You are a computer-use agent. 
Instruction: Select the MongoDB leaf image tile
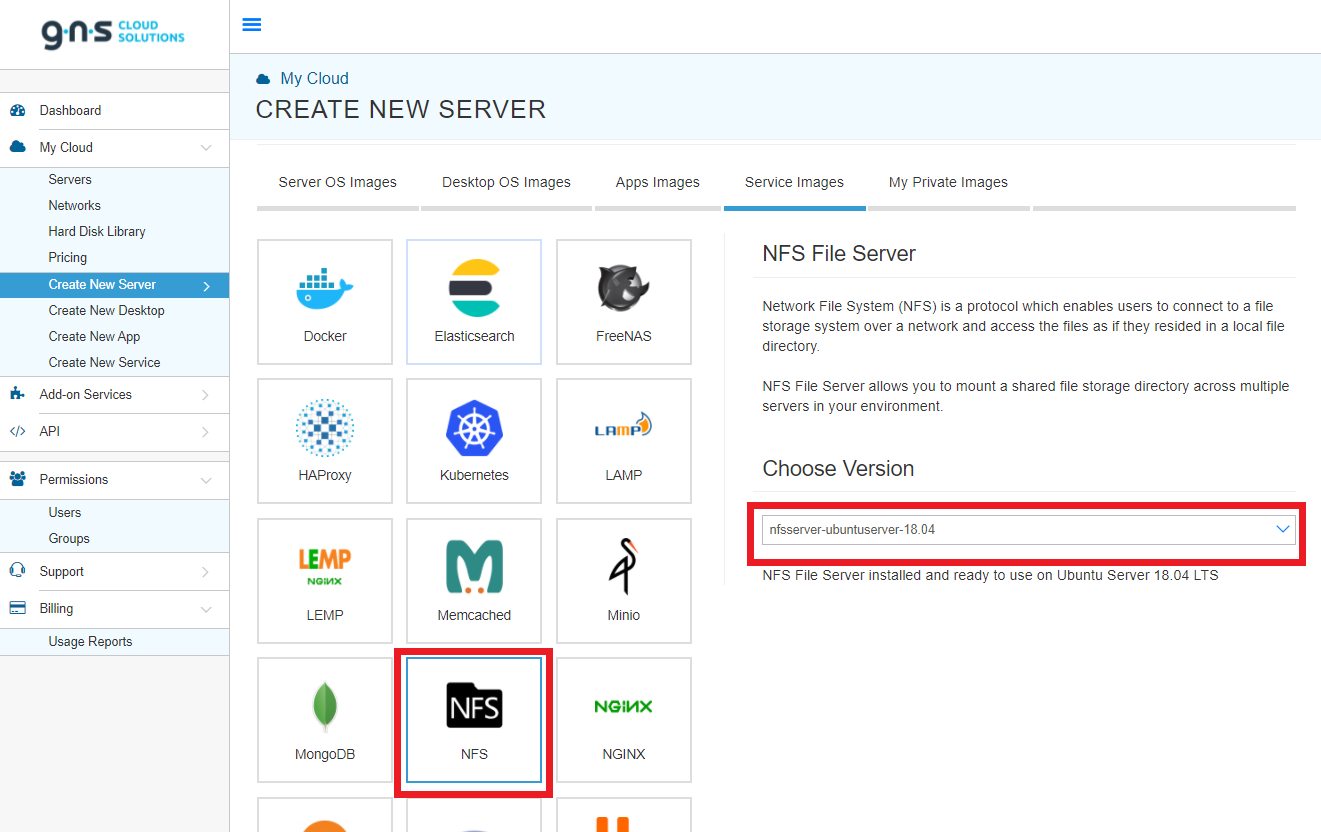pyautogui.click(x=325, y=720)
